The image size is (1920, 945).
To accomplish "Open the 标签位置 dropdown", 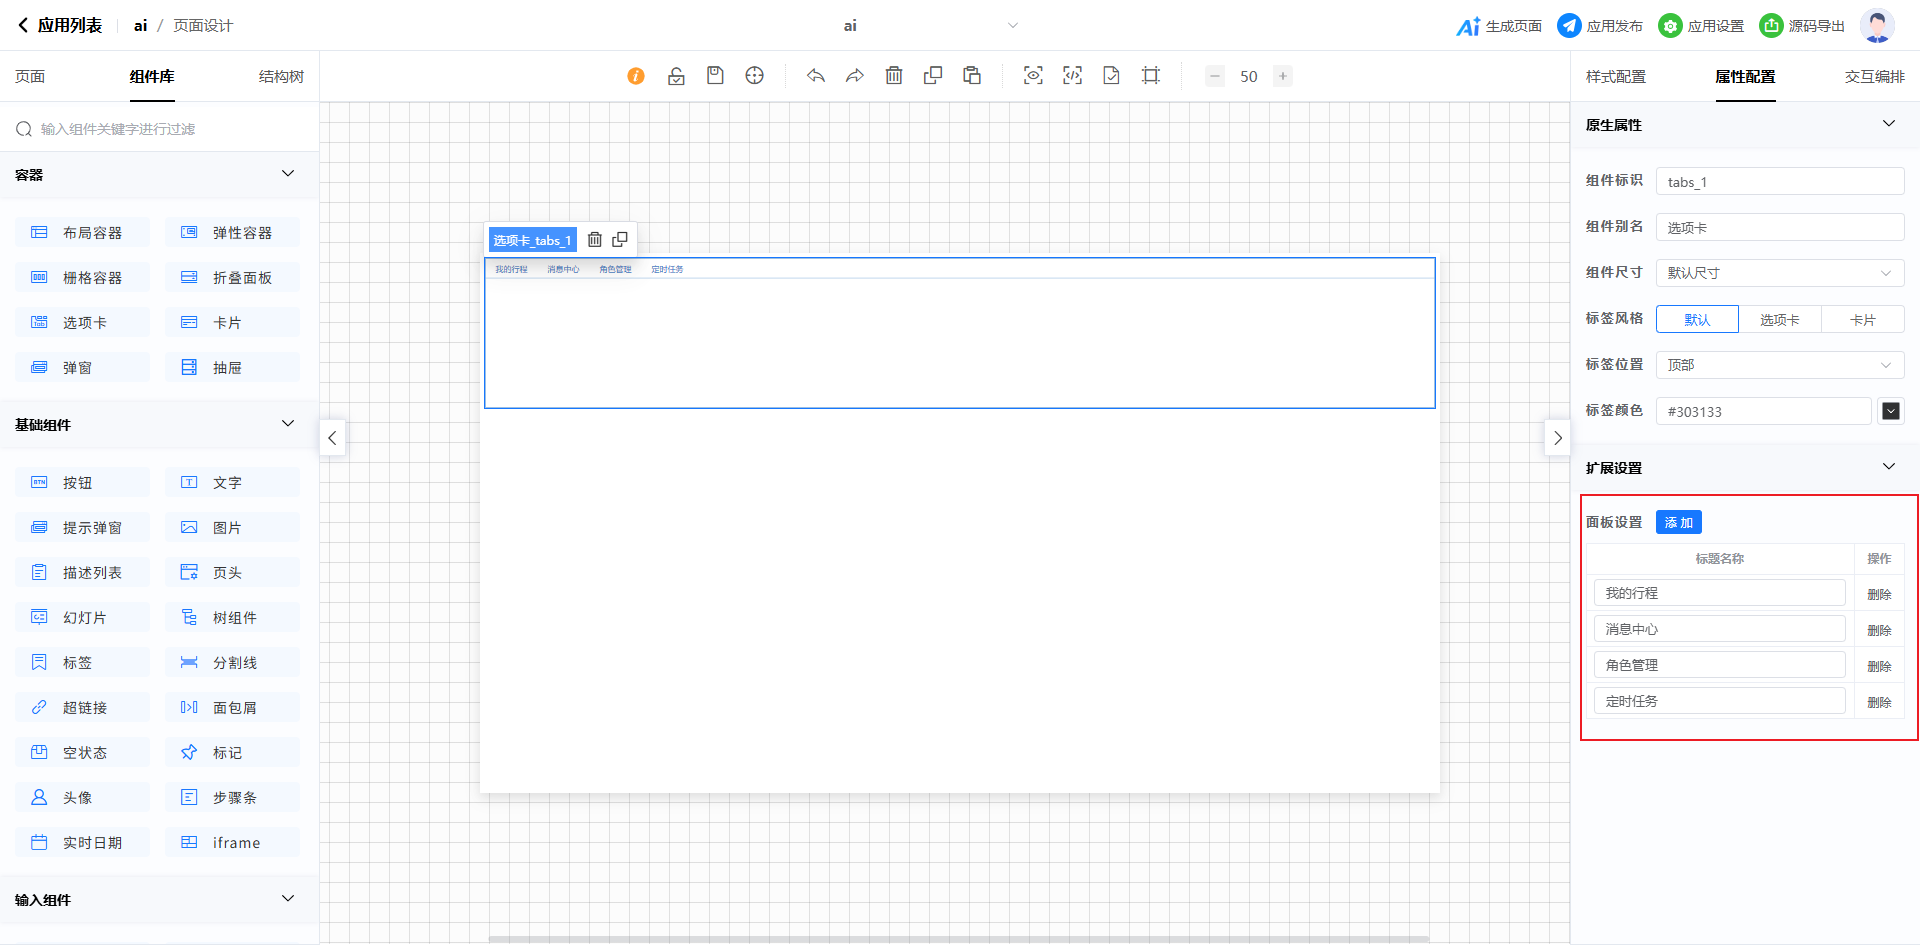I will [x=1779, y=365].
